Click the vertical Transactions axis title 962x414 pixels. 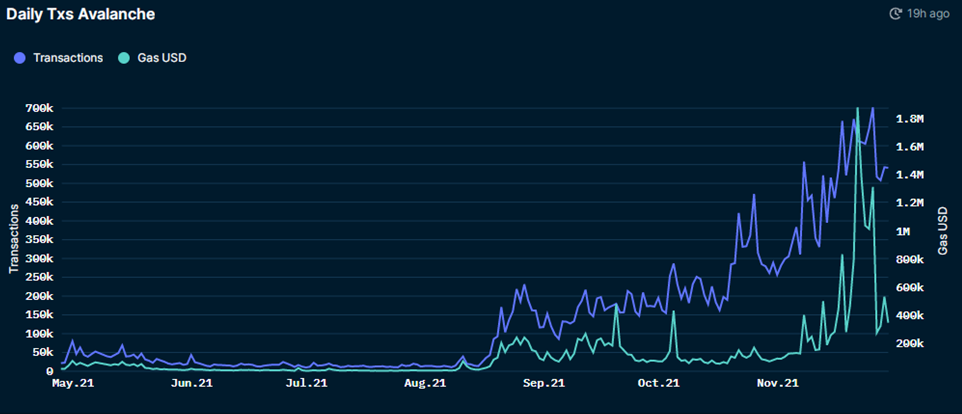[12, 239]
